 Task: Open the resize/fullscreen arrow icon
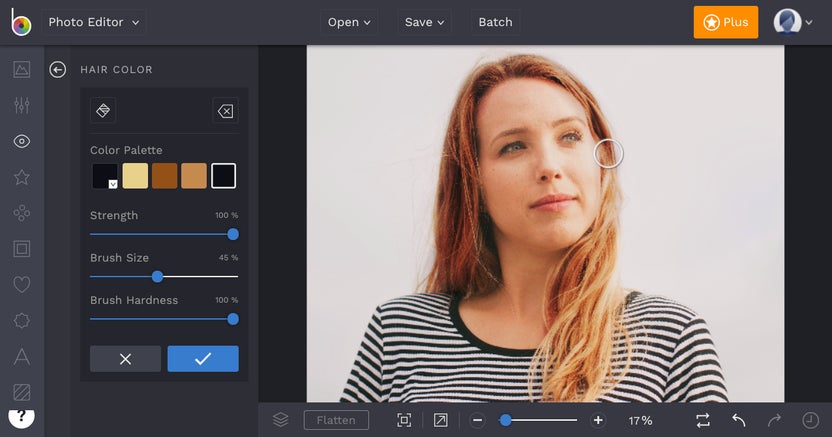pos(440,420)
